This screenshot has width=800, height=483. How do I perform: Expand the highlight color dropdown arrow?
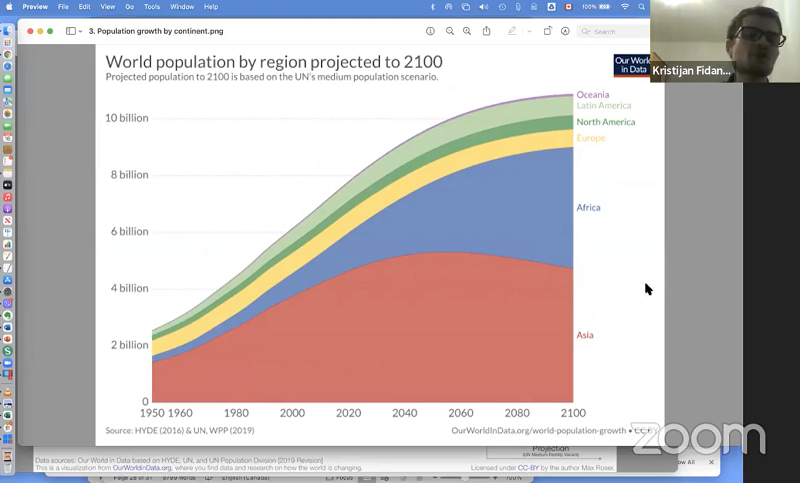528,31
